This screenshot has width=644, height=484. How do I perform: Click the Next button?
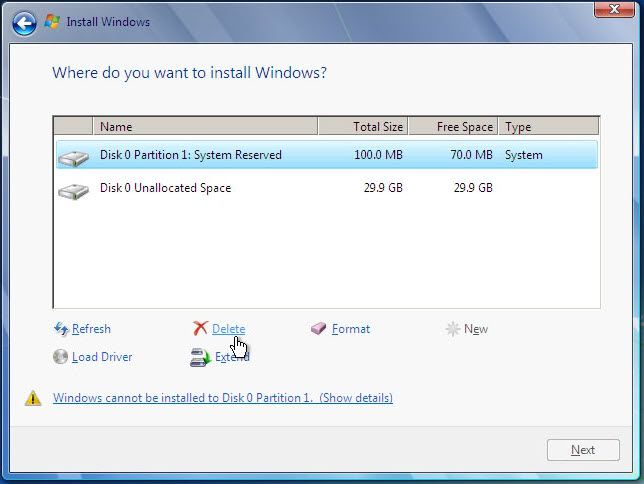point(583,450)
